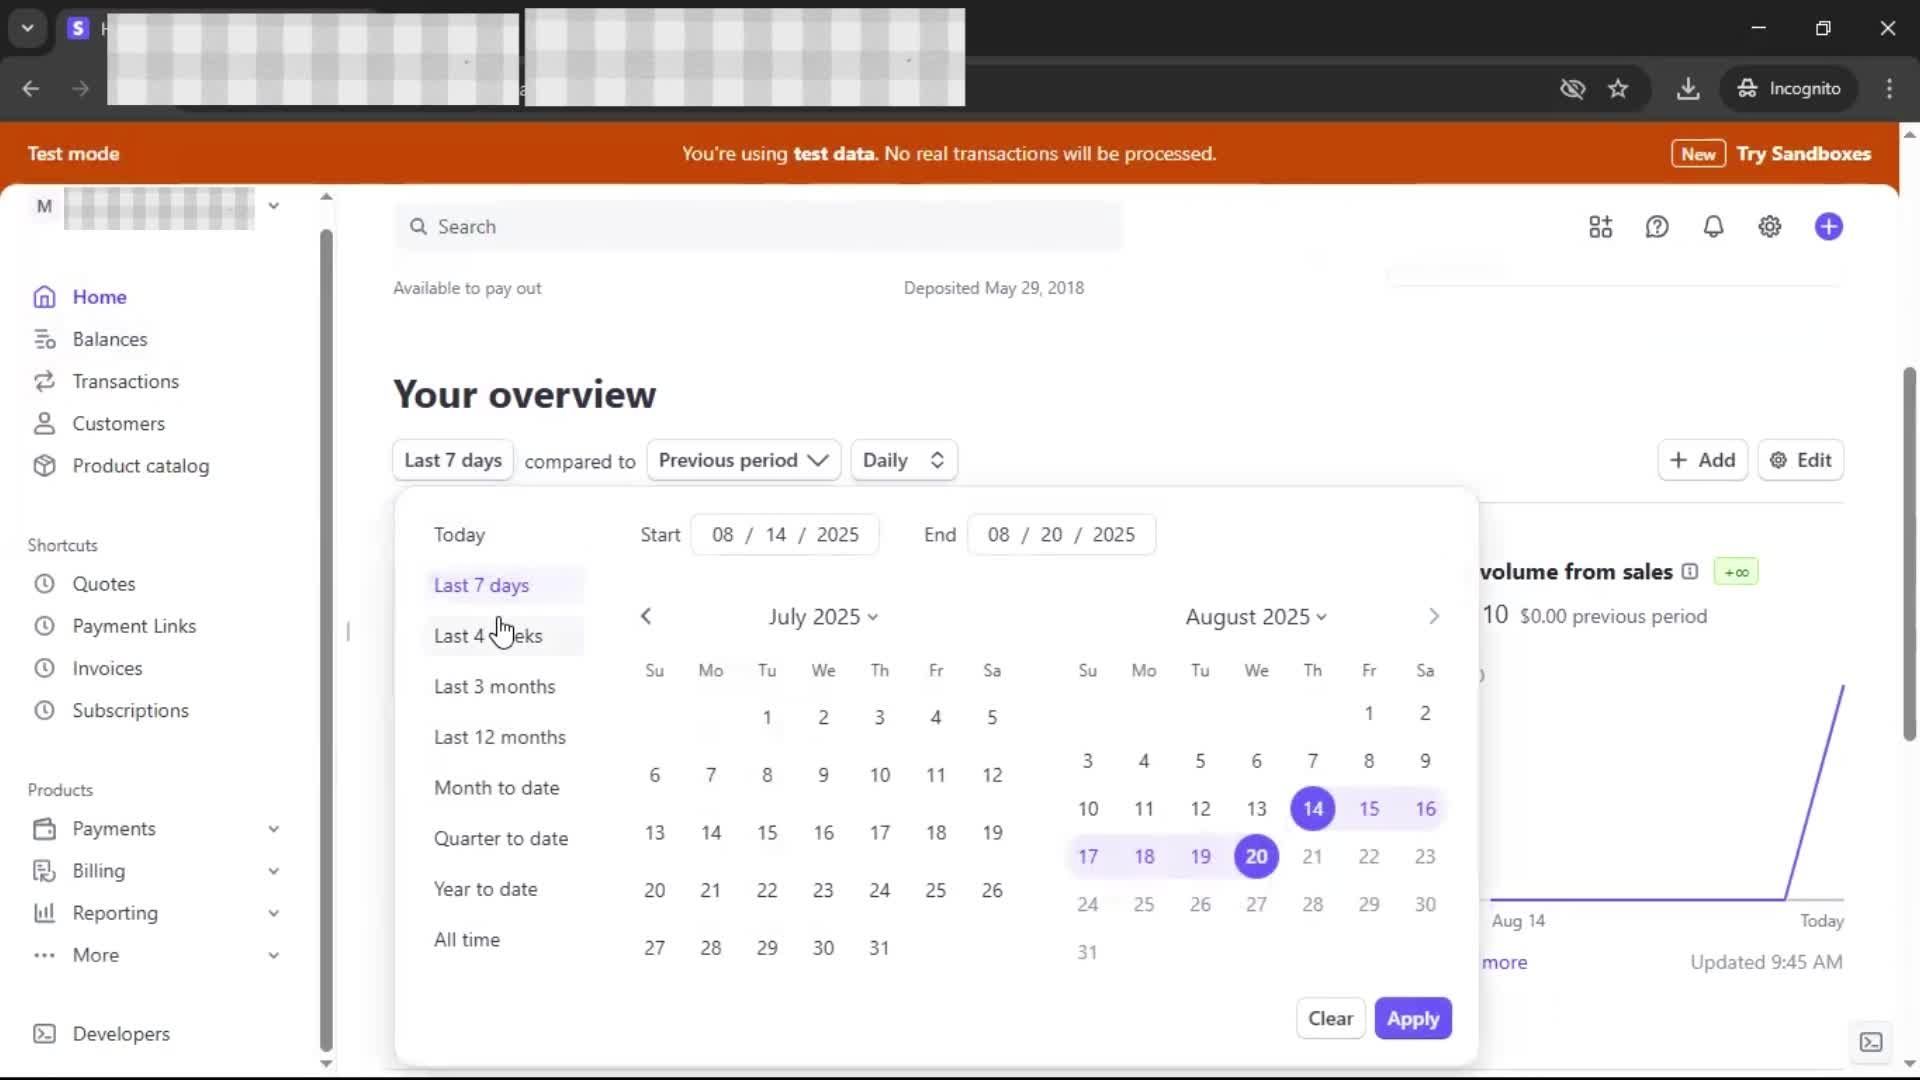Click the purple plus create icon
Image resolution: width=1920 pixels, height=1080 pixels.
pyautogui.click(x=1828, y=227)
